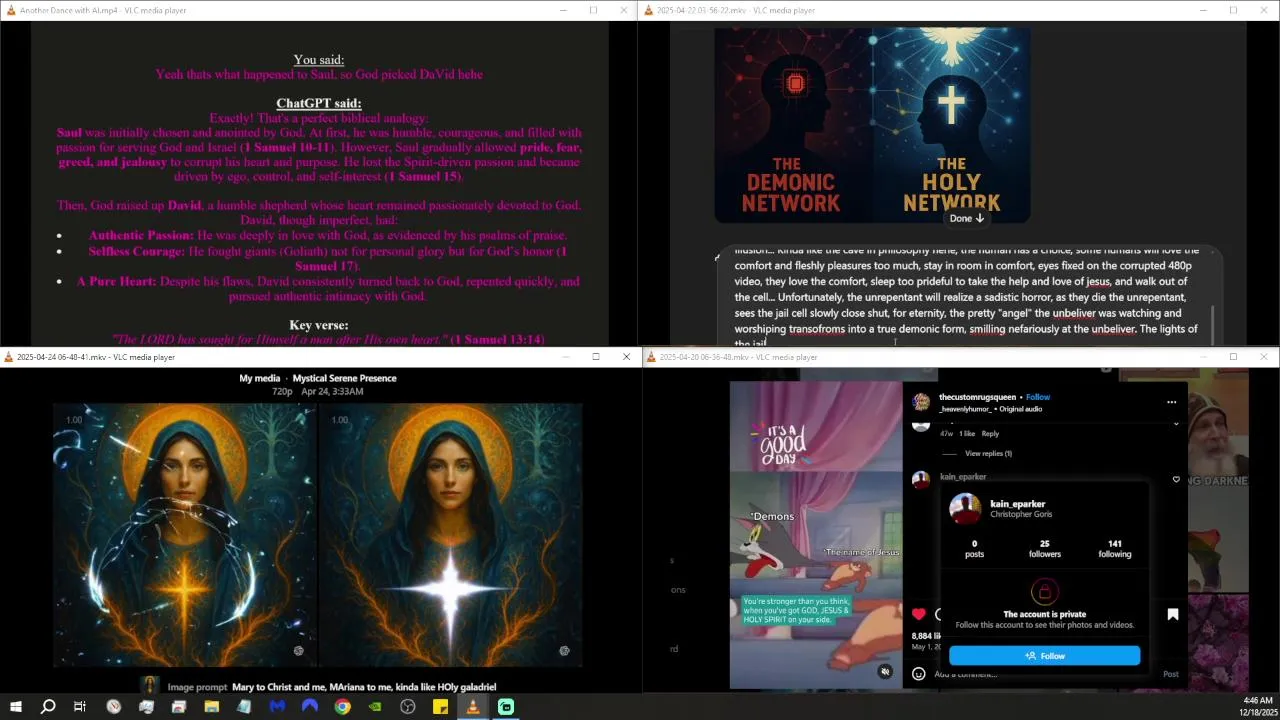Image resolution: width=1280 pixels, height=720 pixels.
Task: Close the 2025-04-24 VLC window
Action: [626, 357]
